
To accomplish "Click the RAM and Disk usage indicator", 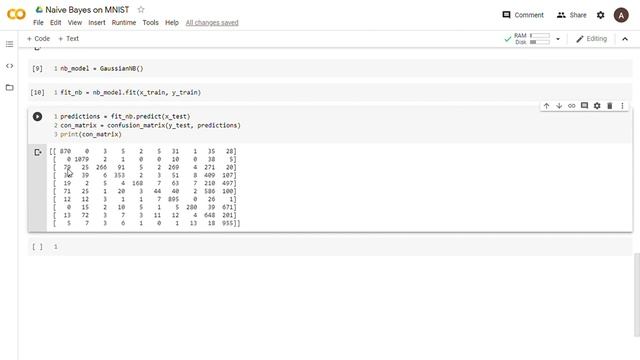I will coord(531,39).
